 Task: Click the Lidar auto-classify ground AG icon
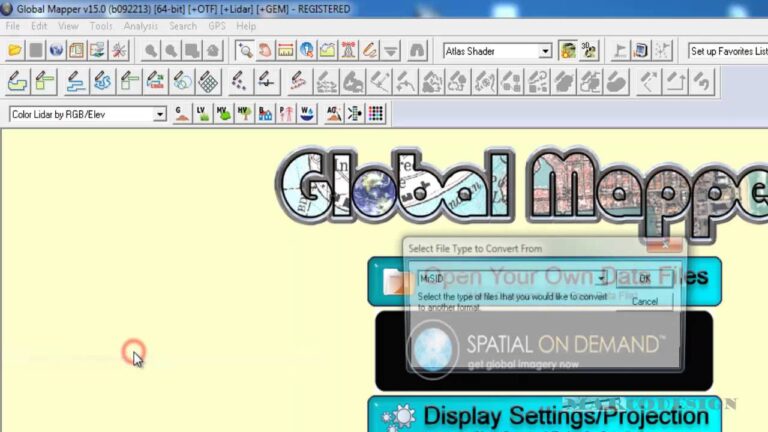click(x=334, y=114)
